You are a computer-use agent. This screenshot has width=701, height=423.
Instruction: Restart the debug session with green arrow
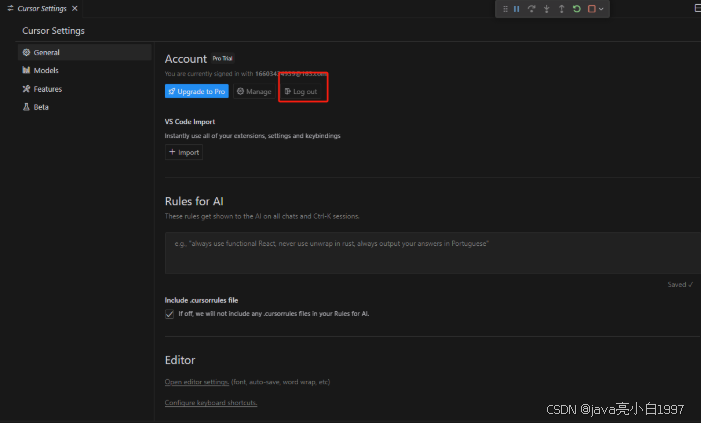[577, 9]
